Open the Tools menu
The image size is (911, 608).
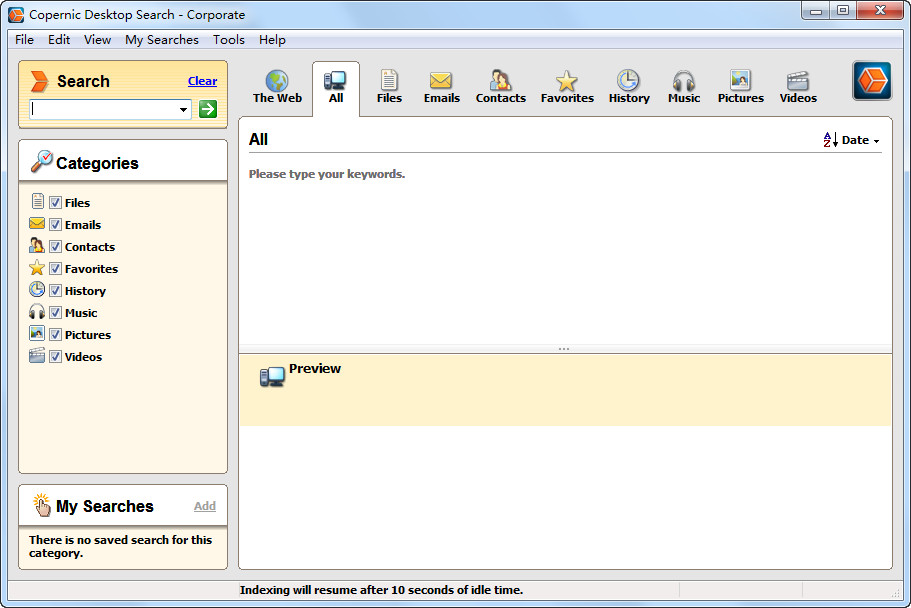(x=228, y=40)
